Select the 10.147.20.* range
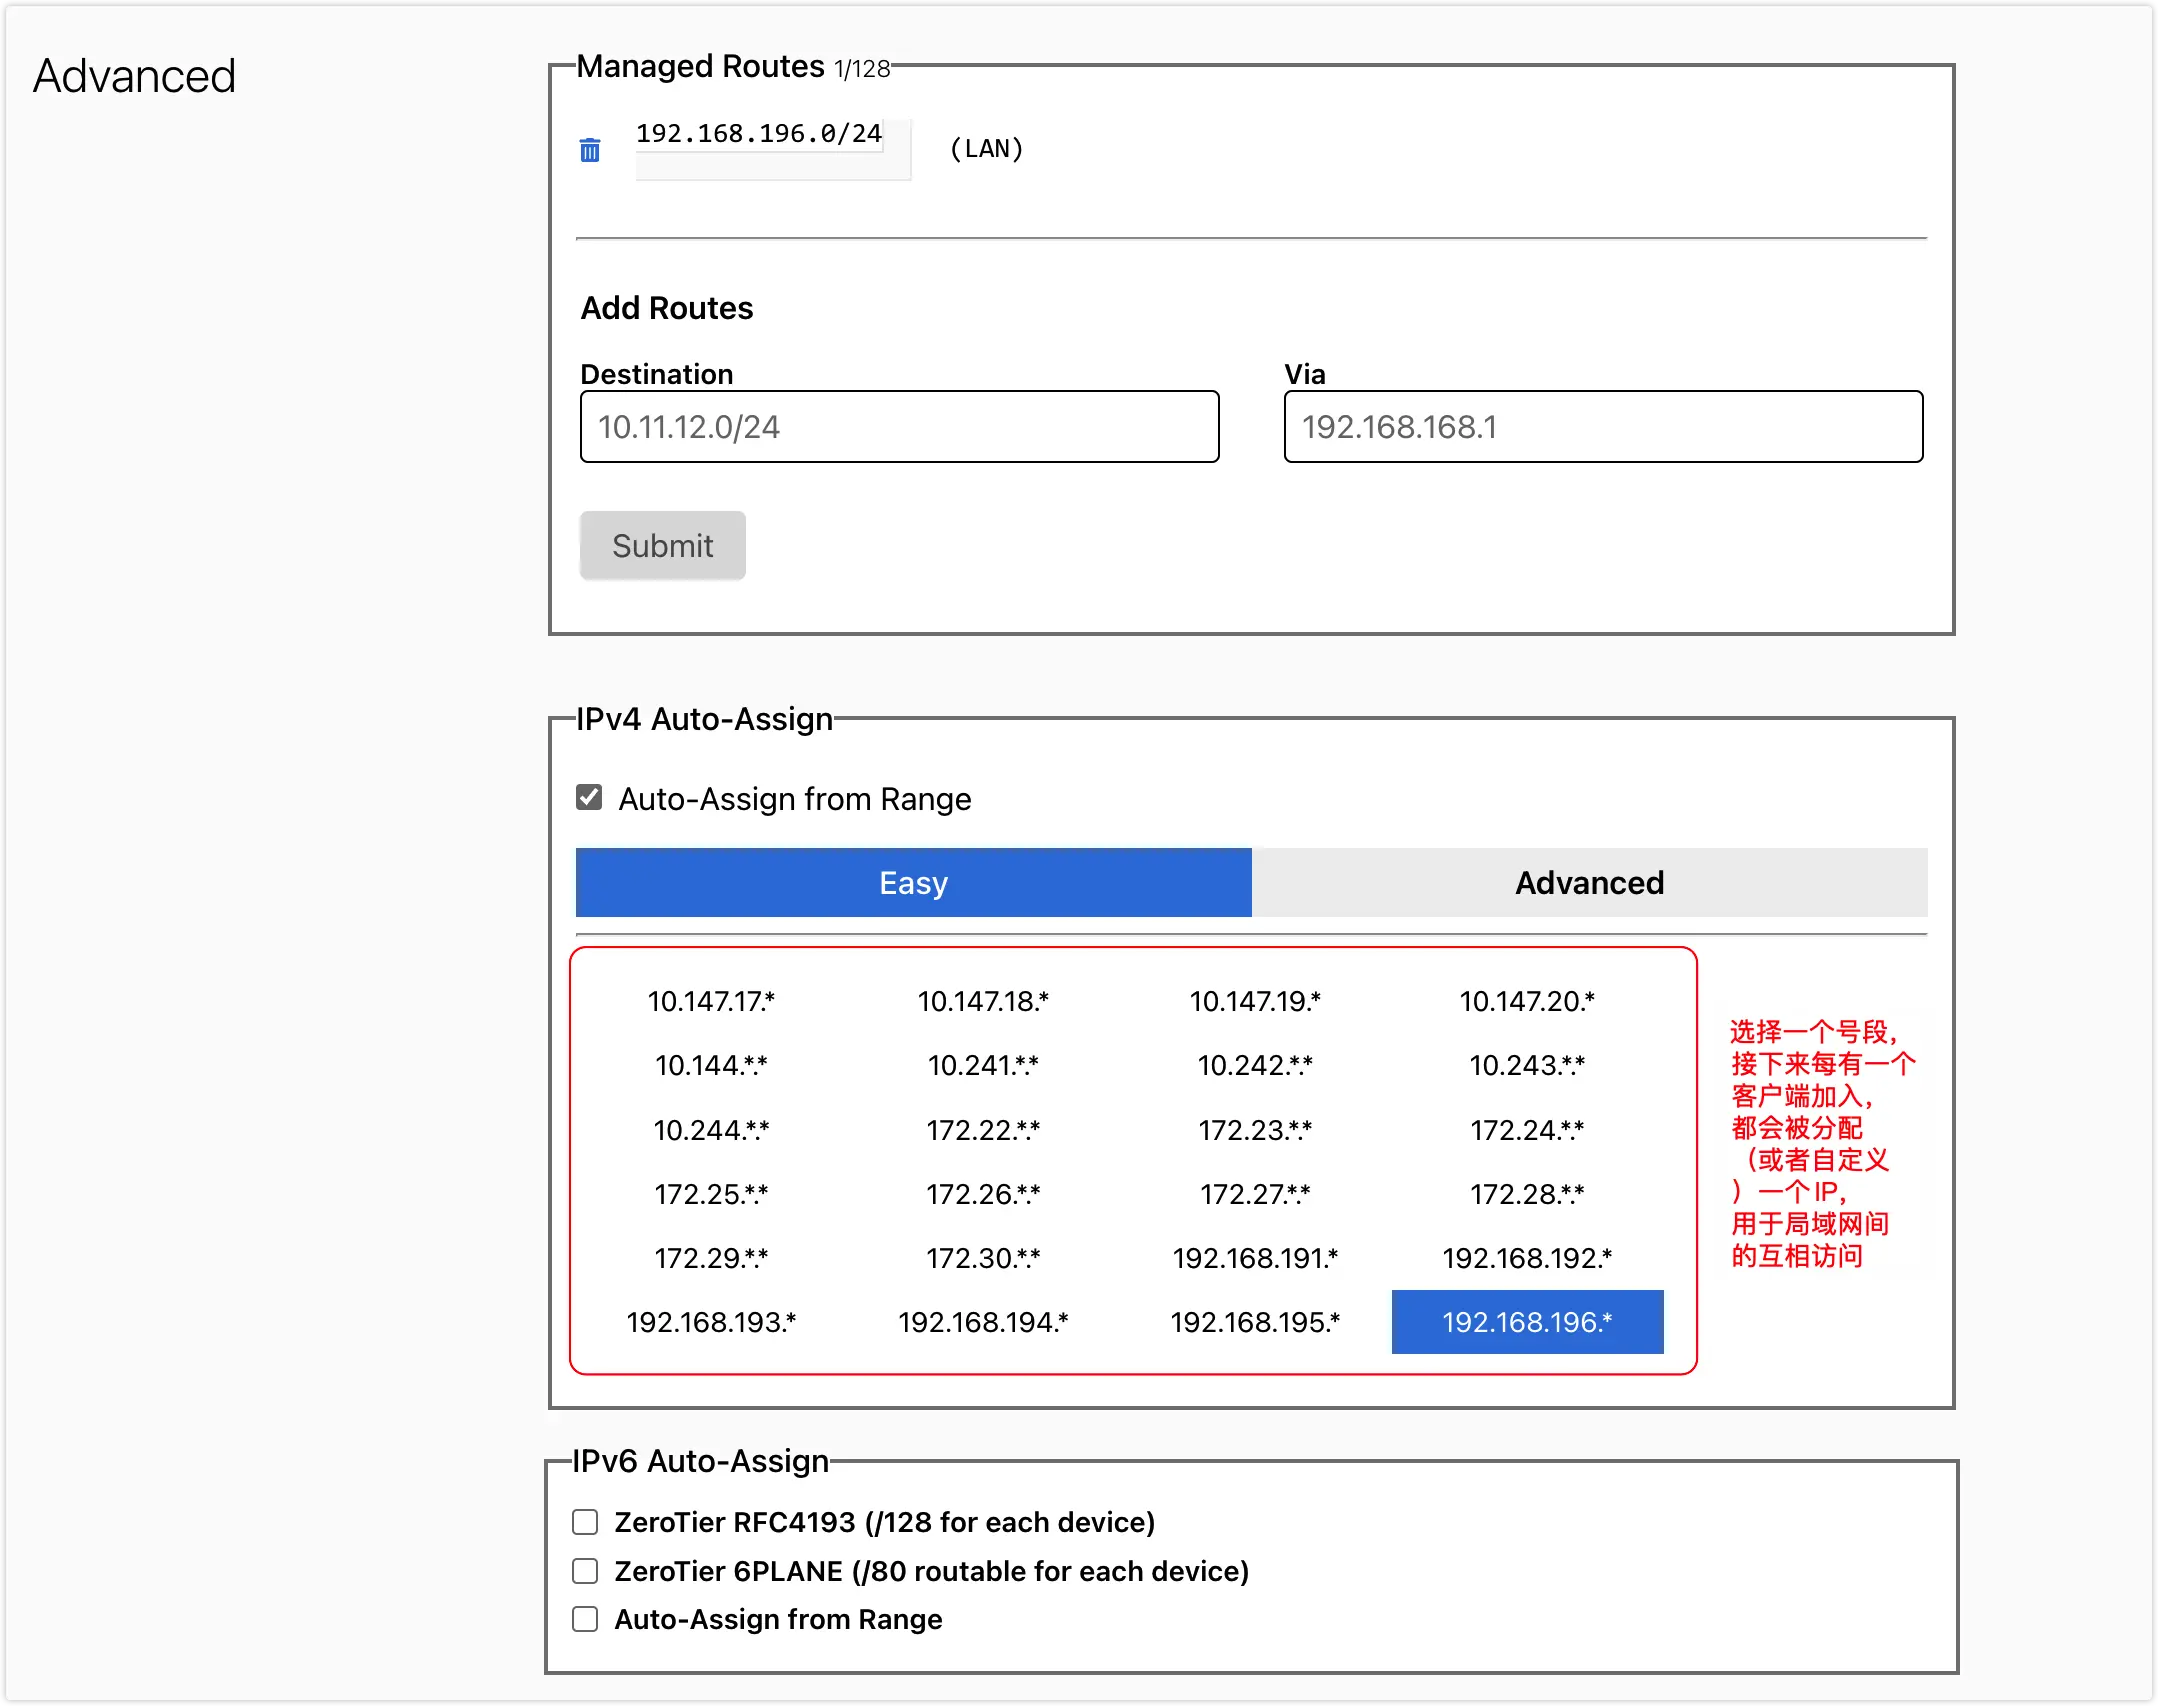Viewport: 2158px width, 1706px height. (1527, 1001)
